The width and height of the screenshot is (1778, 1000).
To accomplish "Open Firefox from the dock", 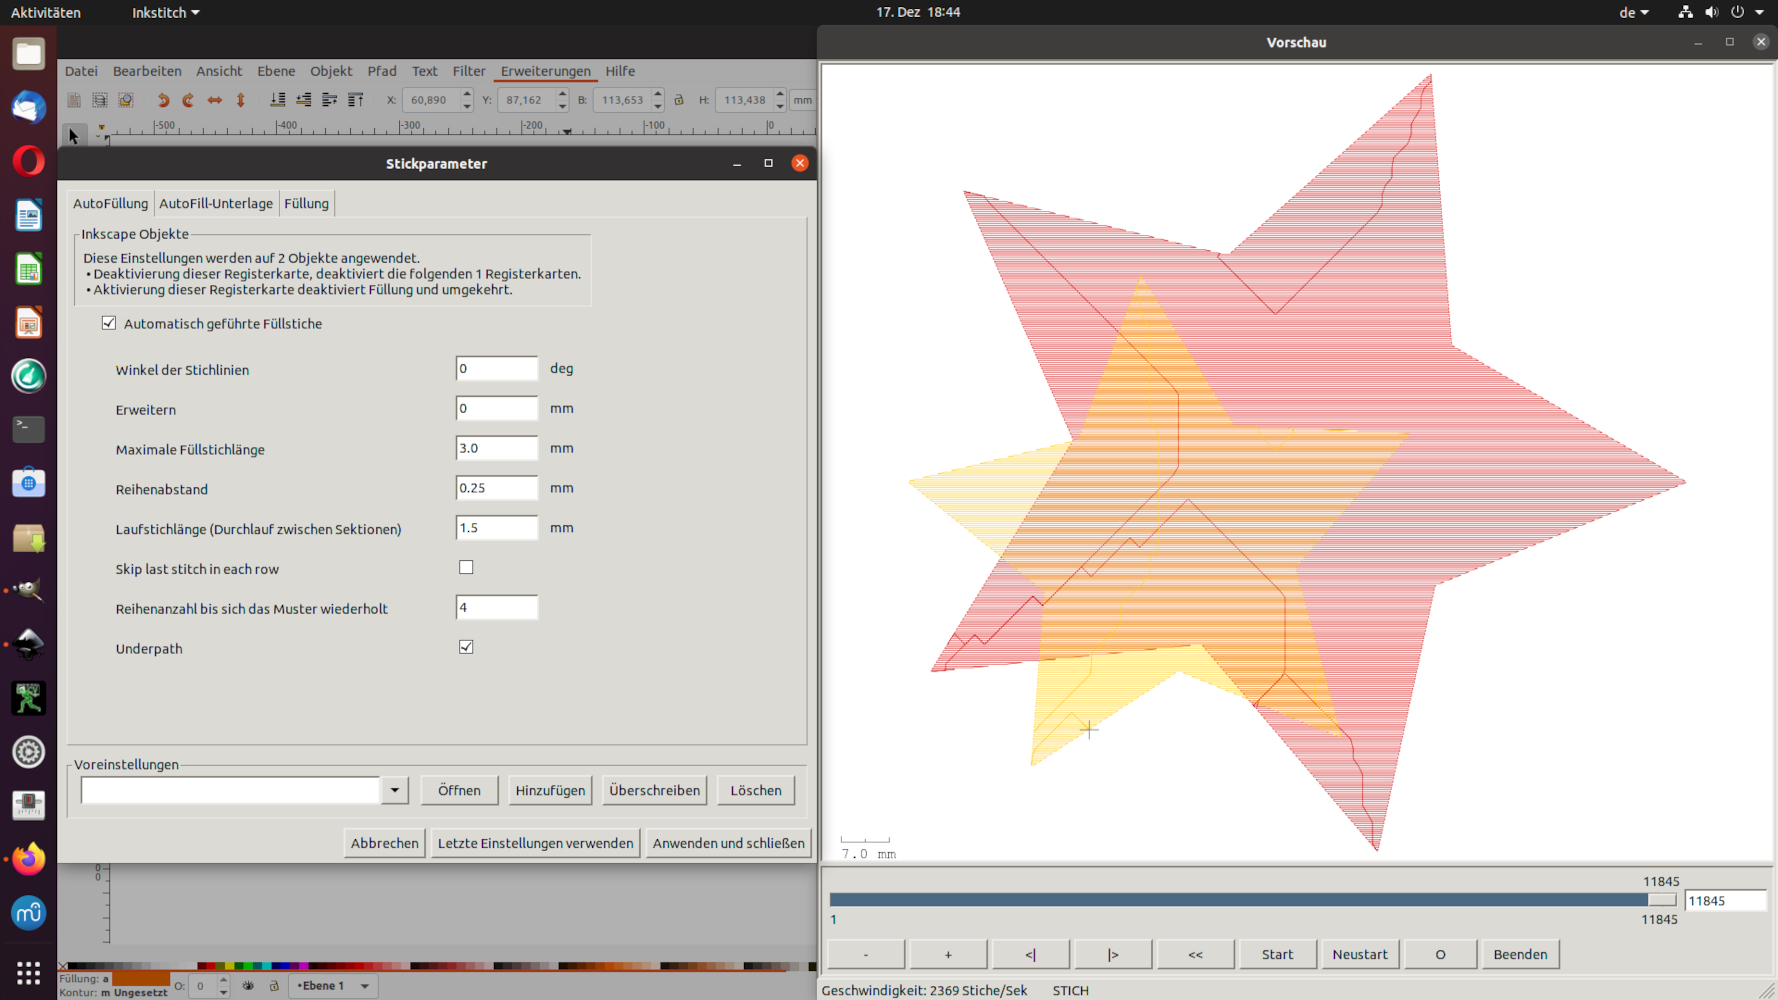I will [x=28, y=859].
